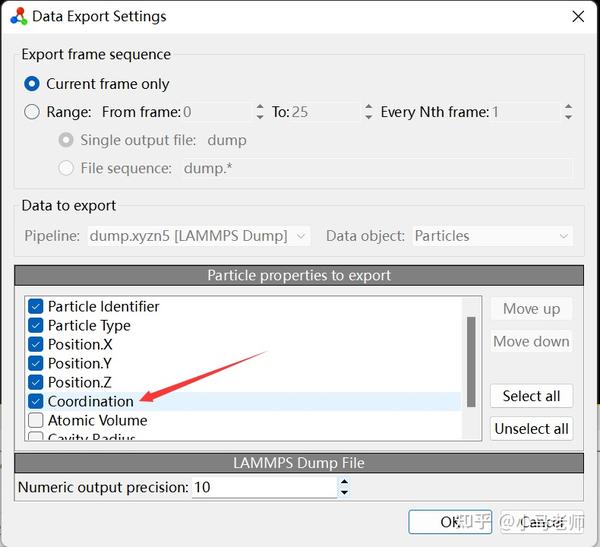Image resolution: width=600 pixels, height=547 pixels.
Task: Toggle the Position.Z checkbox
Action: (x=36, y=382)
